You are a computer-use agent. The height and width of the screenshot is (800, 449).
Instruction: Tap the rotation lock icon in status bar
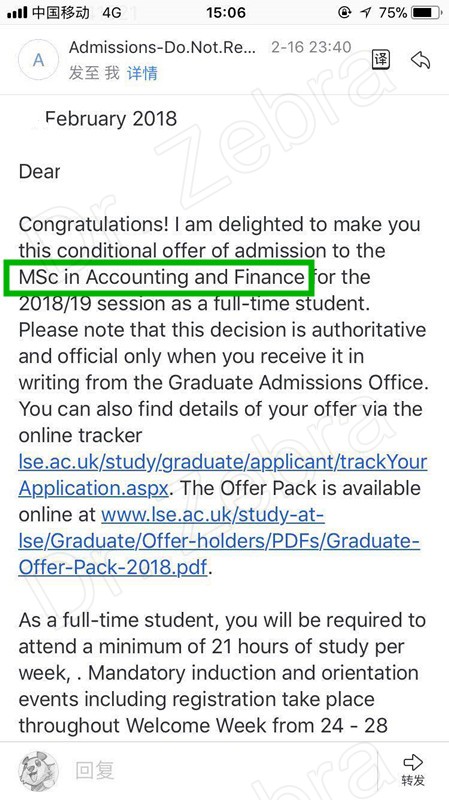pos(345,12)
